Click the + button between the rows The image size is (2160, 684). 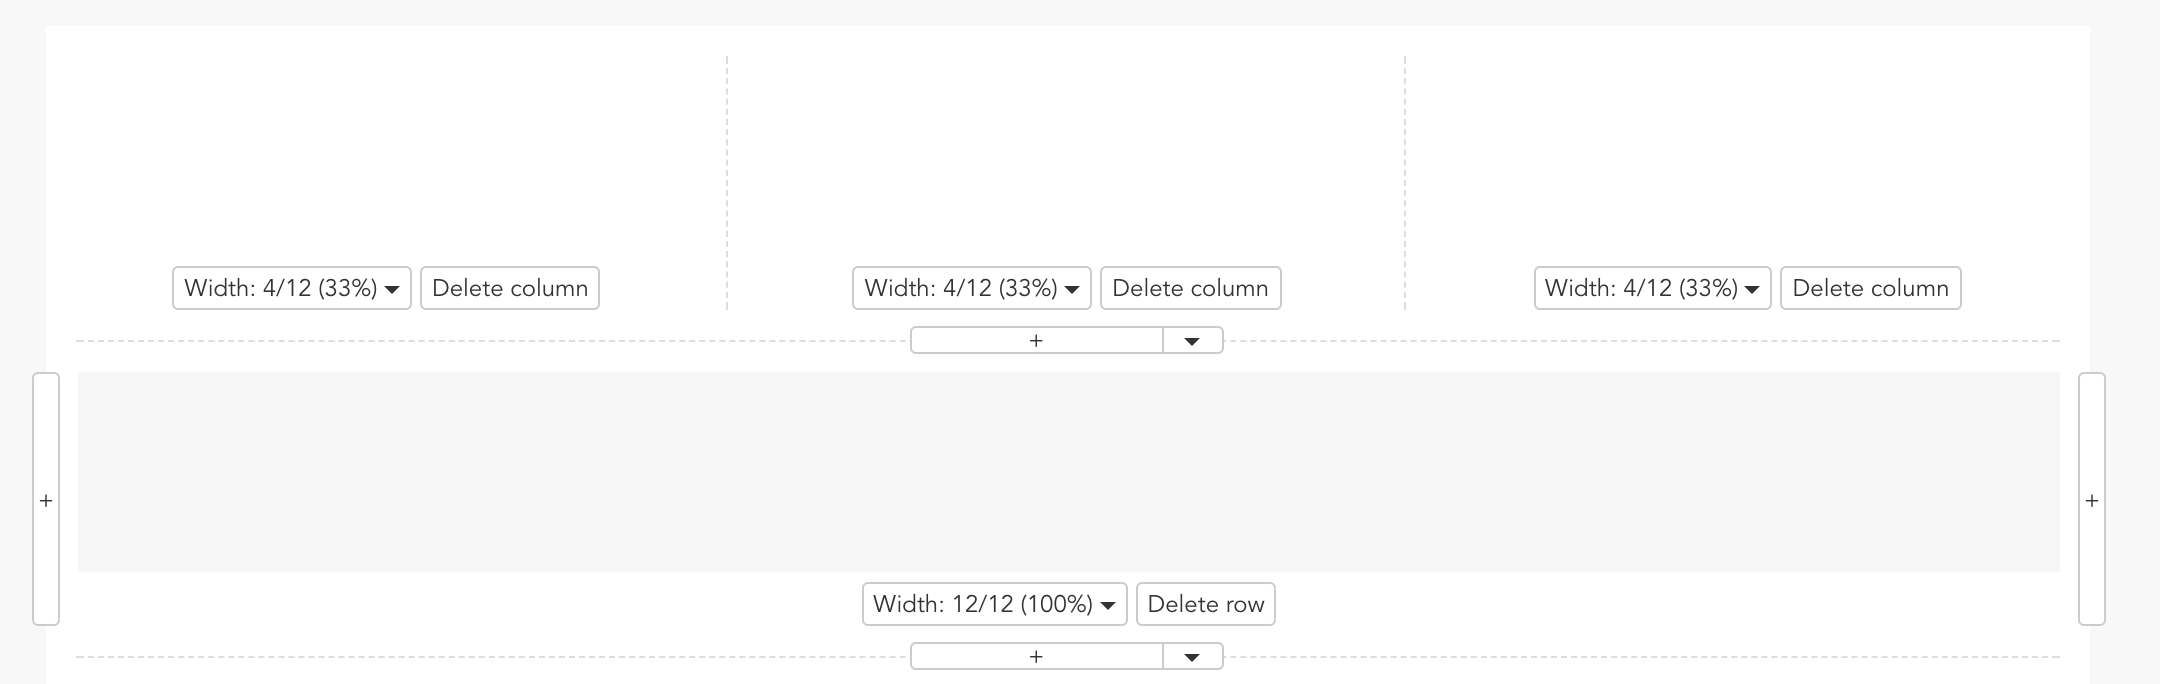pyautogui.click(x=1035, y=340)
